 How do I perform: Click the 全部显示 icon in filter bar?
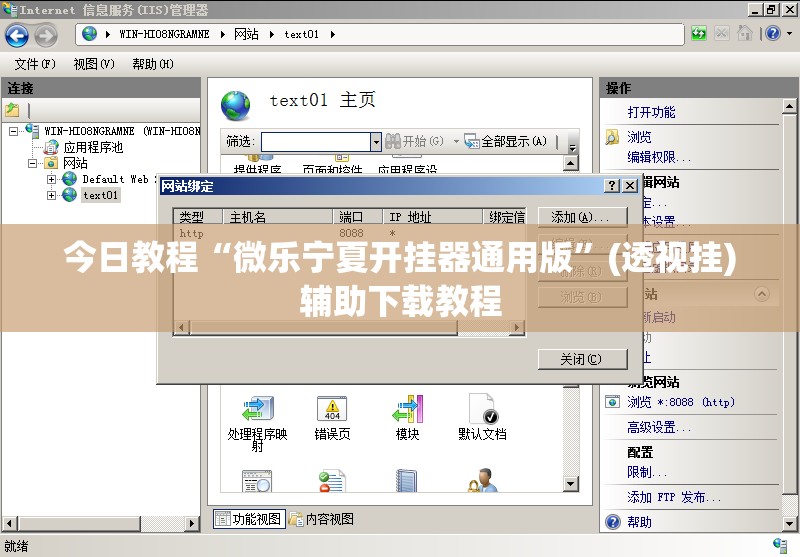[471, 141]
